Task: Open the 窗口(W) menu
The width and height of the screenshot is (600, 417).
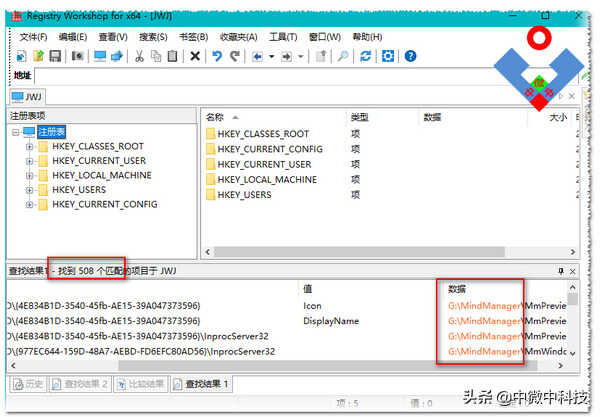Action: pos(325,37)
